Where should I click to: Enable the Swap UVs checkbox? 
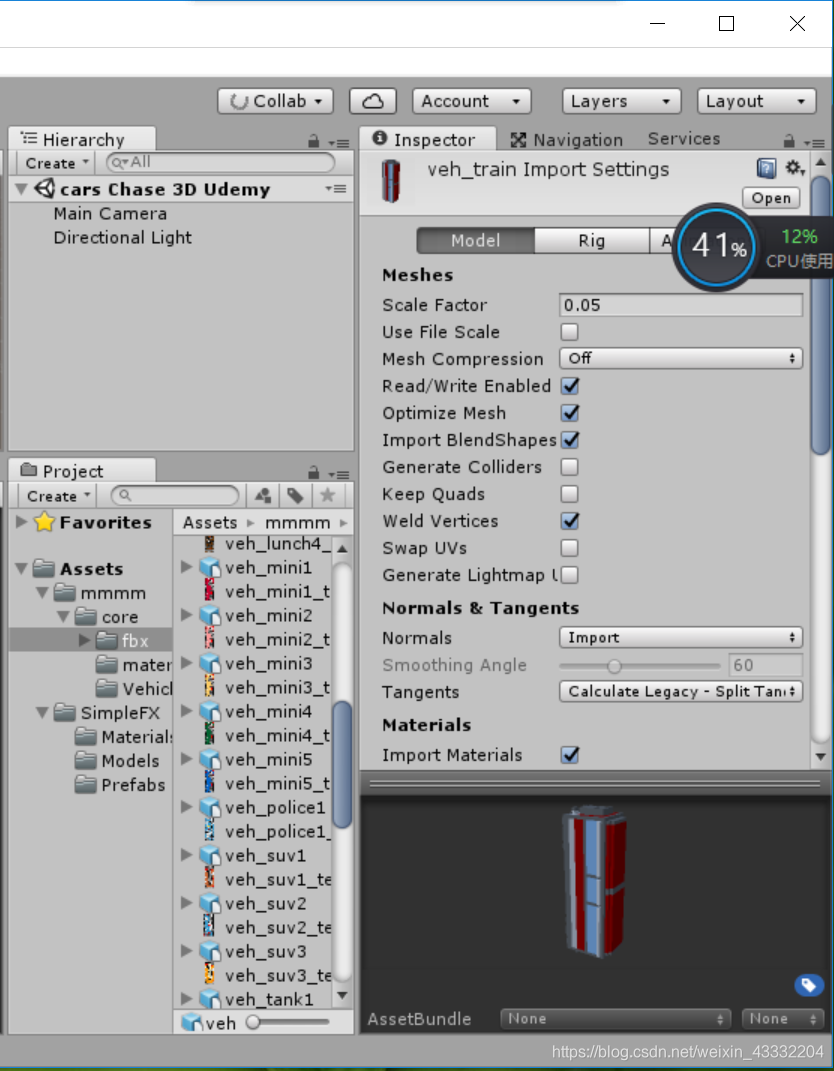(569, 548)
